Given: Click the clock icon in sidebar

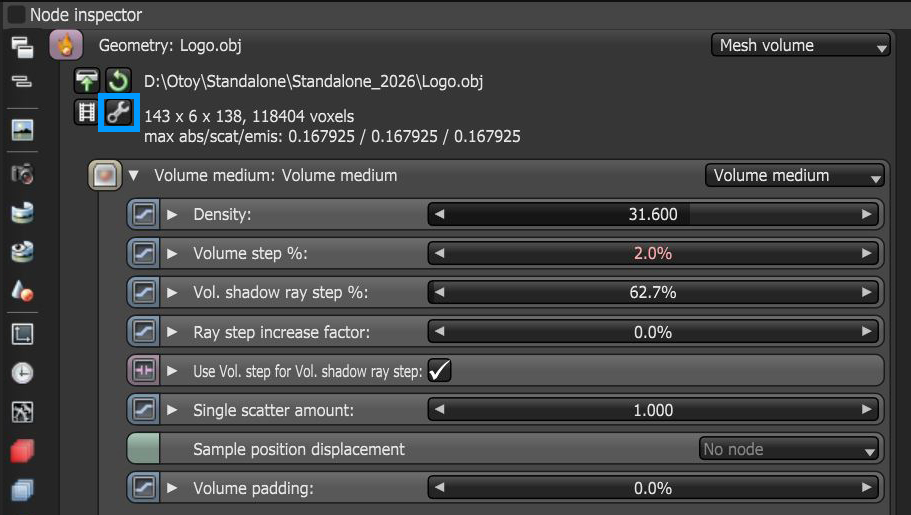Looking at the screenshot, I should click(x=21, y=372).
